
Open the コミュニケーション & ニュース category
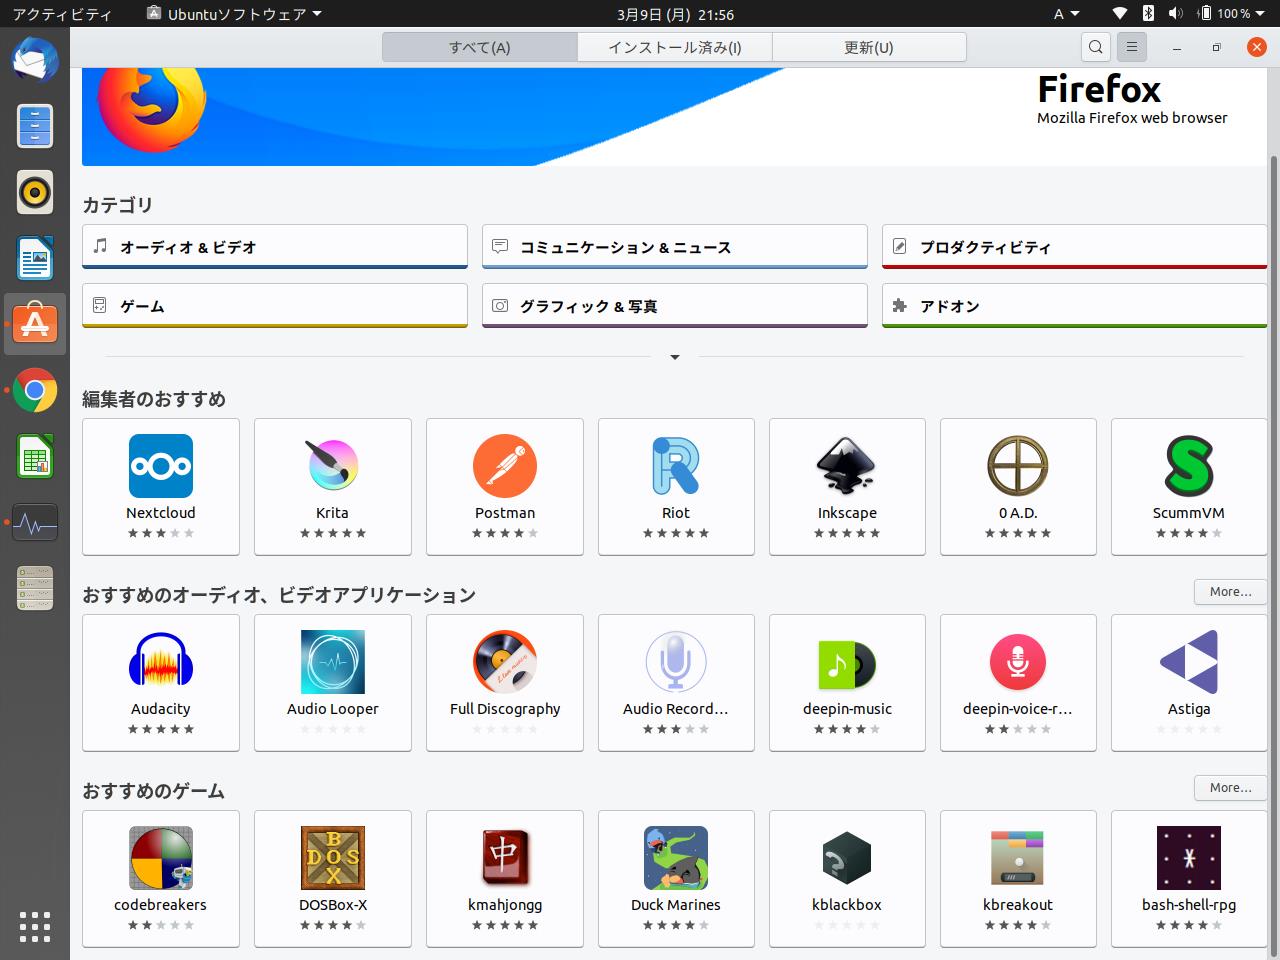coord(675,247)
